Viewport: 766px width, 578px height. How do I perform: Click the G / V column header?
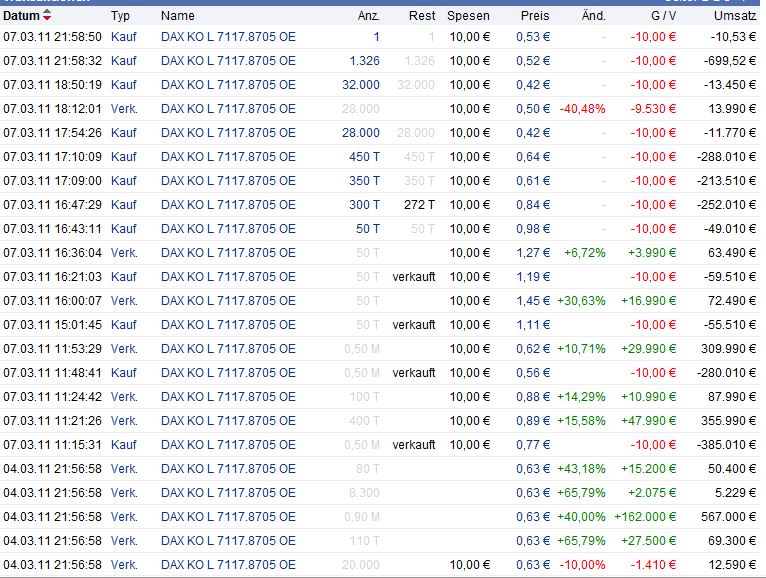click(662, 16)
